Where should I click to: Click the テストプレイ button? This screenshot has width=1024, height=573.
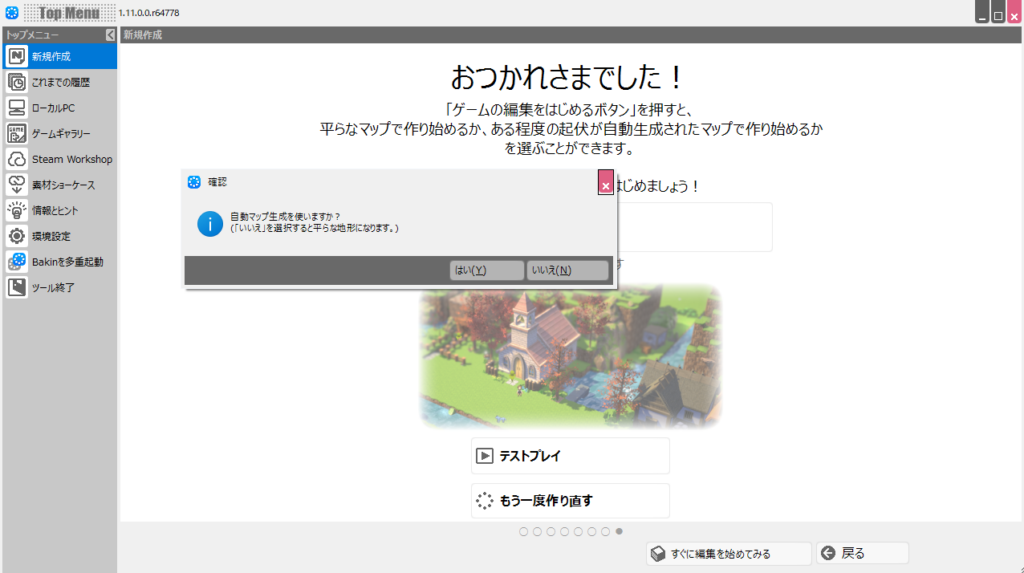pos(570,455)
